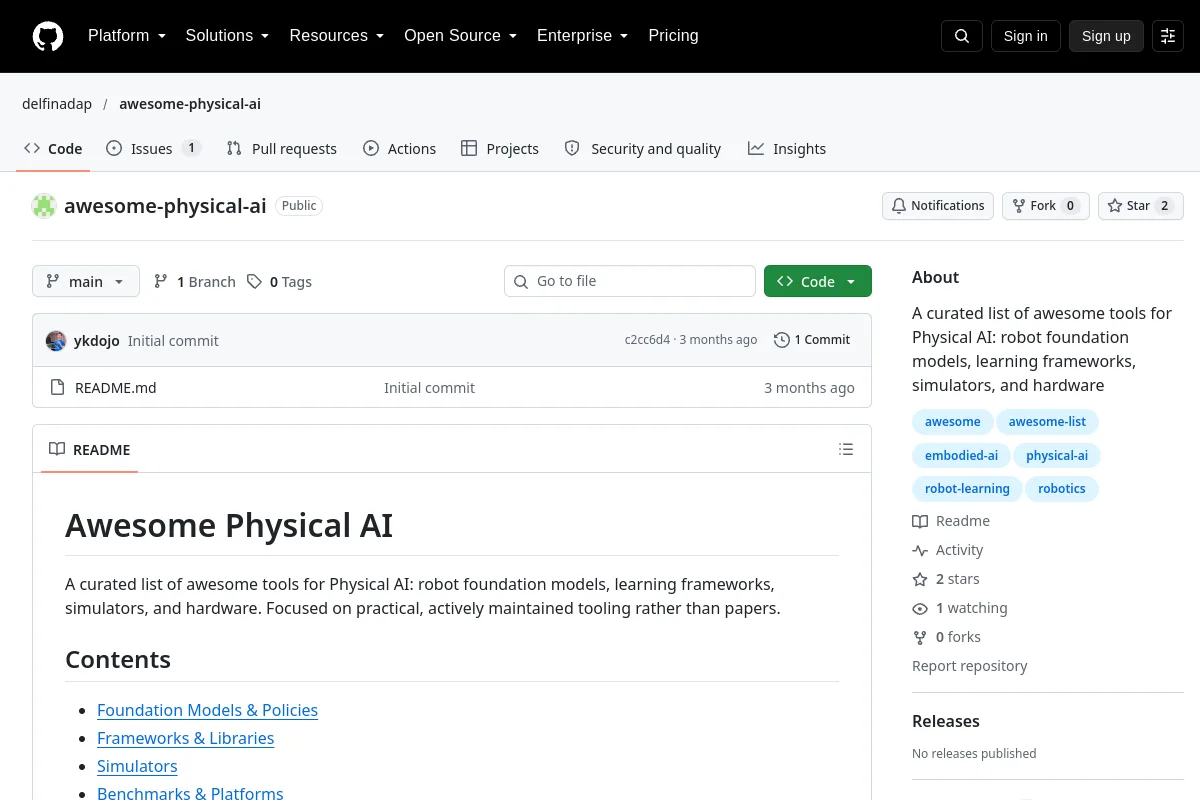1200x800 pixels.
Task: View the 0 forks link
Action: [947, 637]
